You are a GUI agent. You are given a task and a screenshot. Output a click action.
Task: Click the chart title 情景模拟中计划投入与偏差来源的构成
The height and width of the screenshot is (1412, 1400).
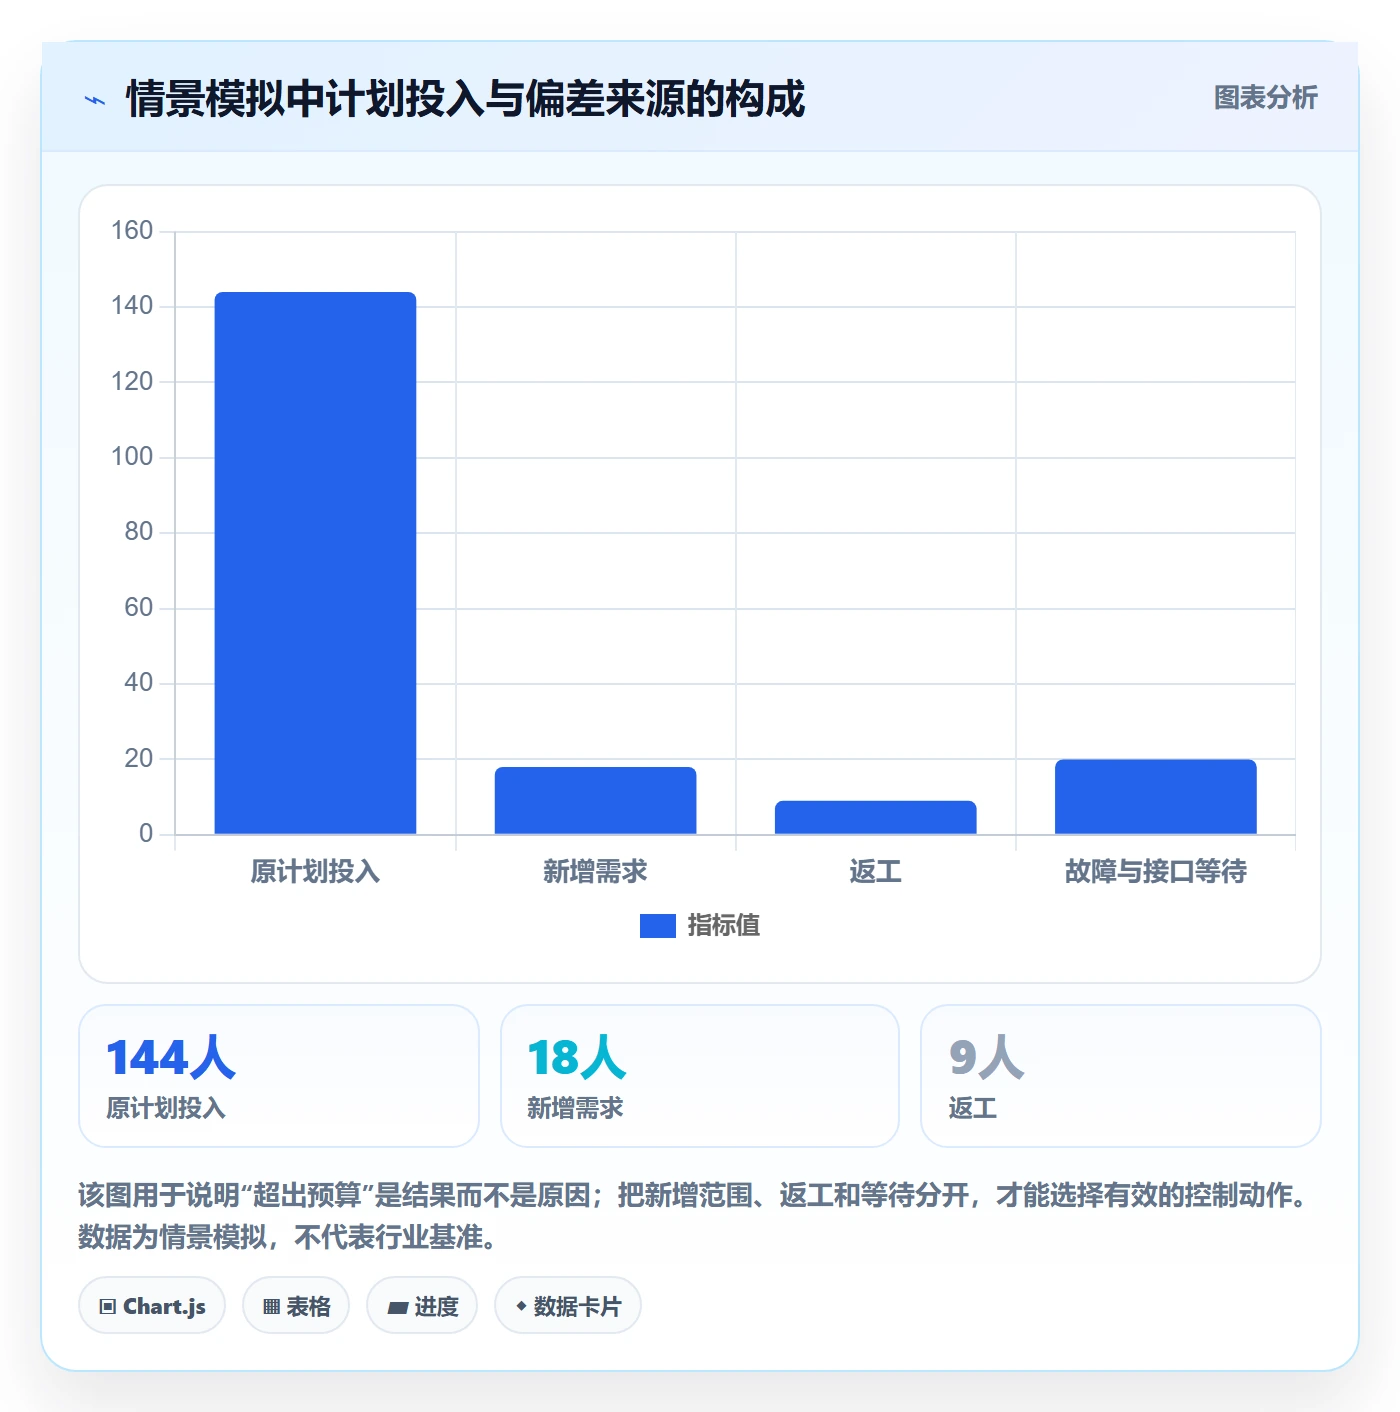click(x=465, y=99)
